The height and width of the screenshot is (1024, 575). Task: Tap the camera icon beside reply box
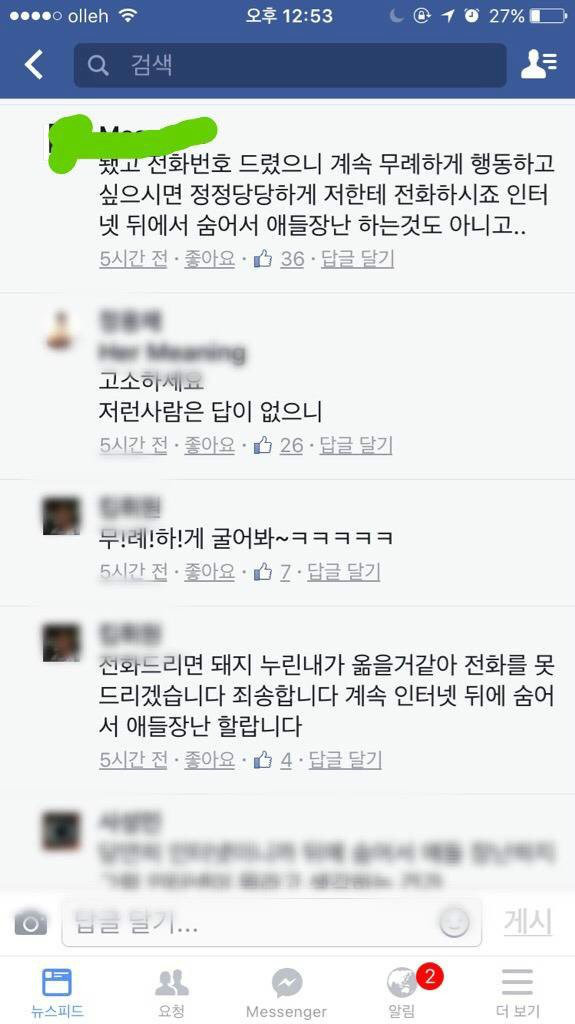31,923
